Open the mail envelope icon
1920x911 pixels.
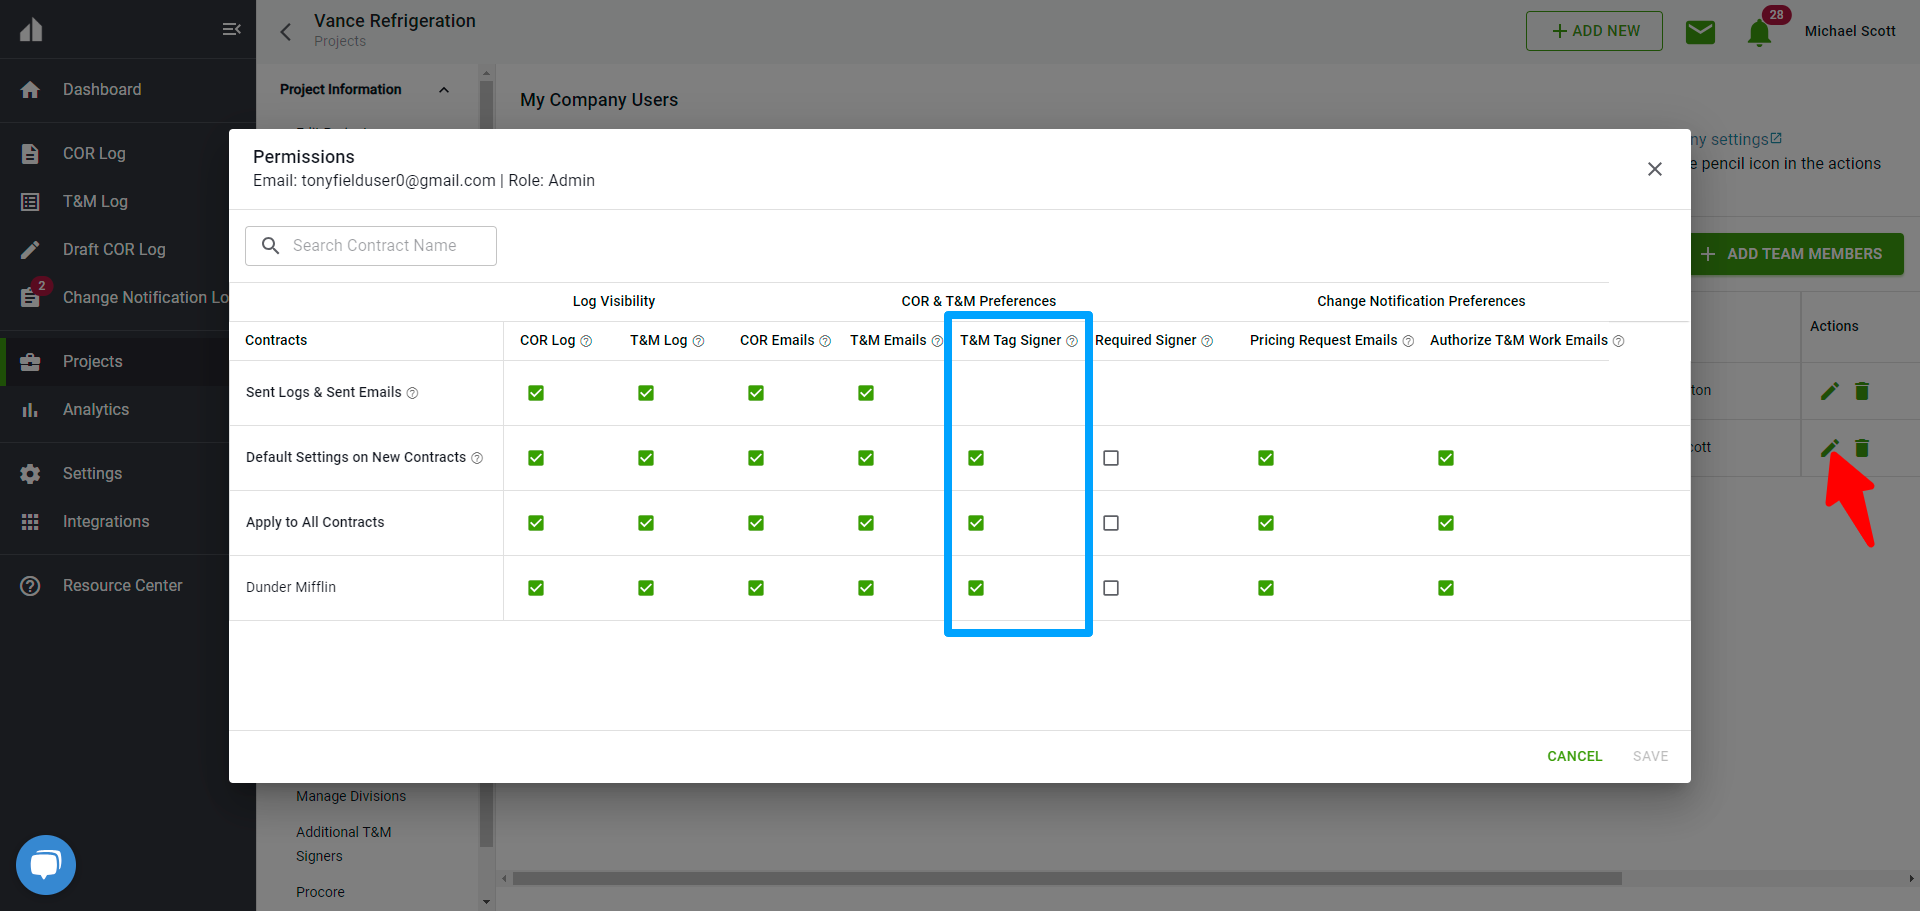point(1700,32)
